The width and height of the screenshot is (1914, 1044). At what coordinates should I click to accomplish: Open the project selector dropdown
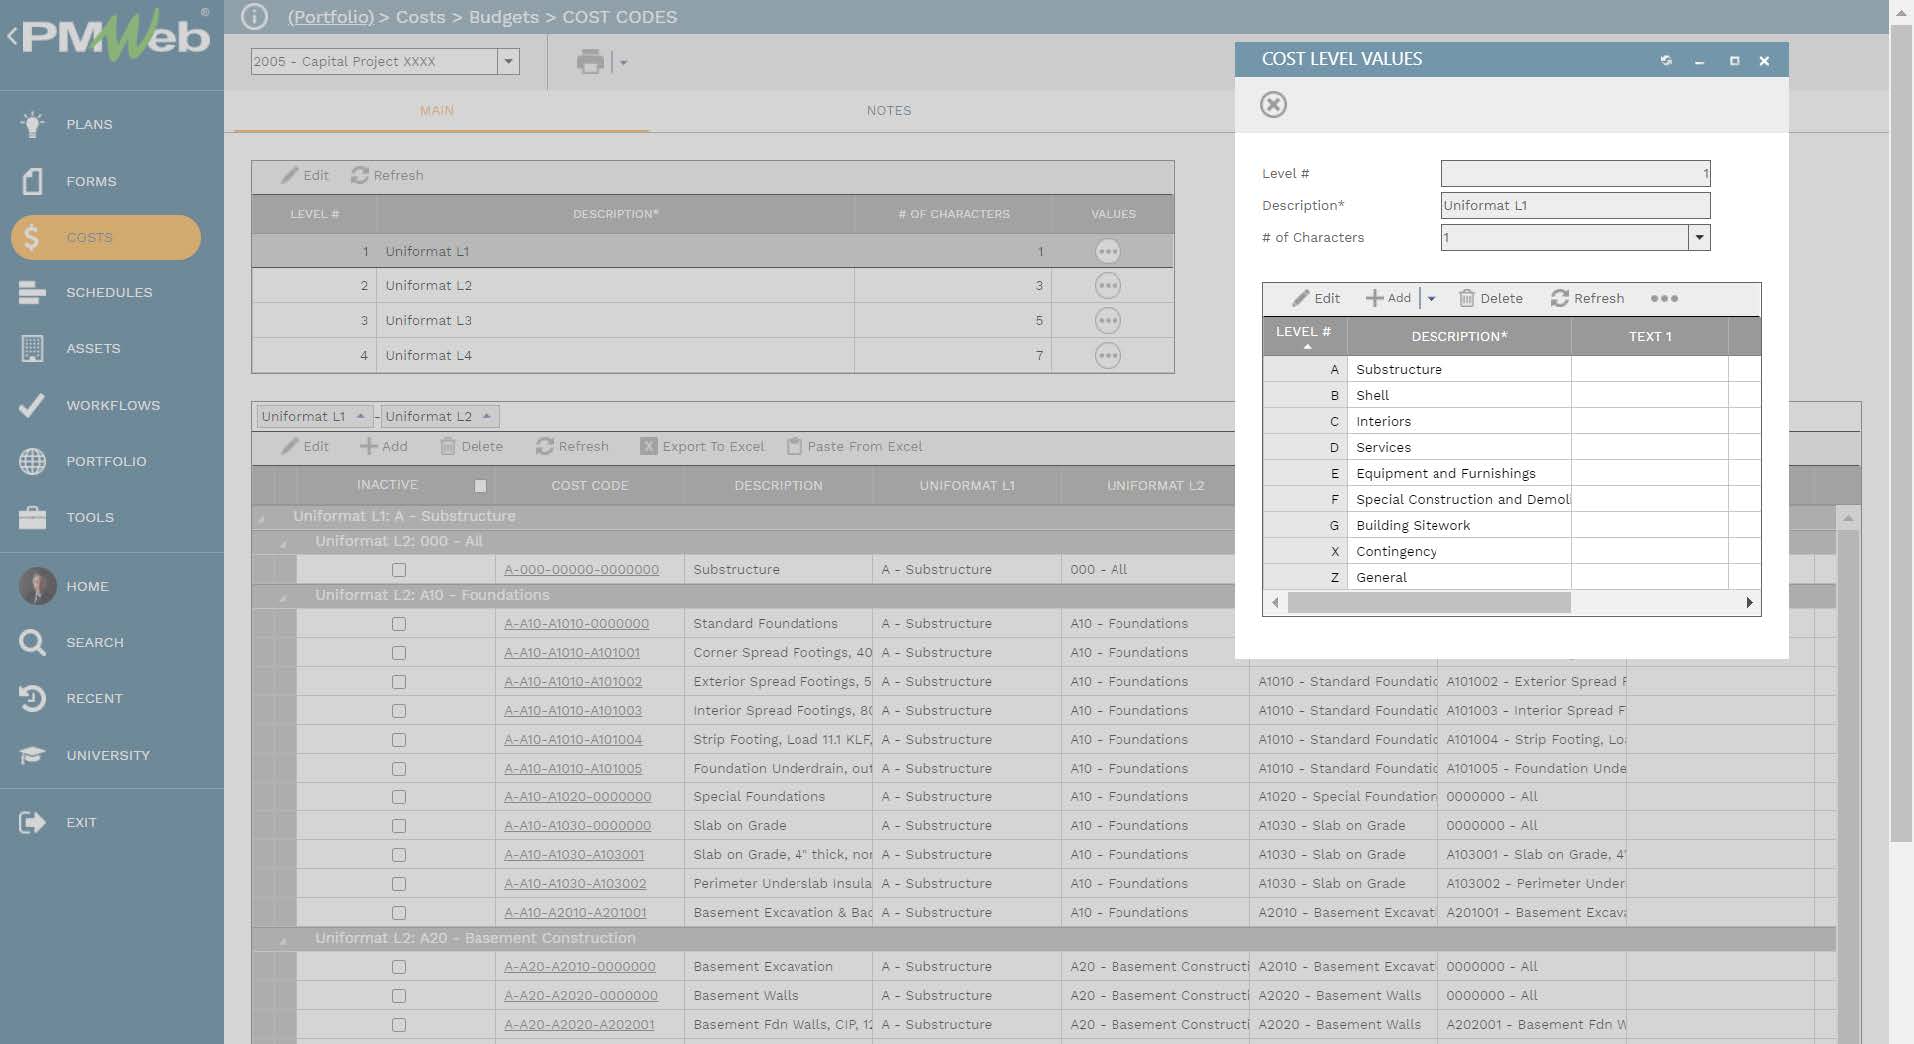pos(508,62)
